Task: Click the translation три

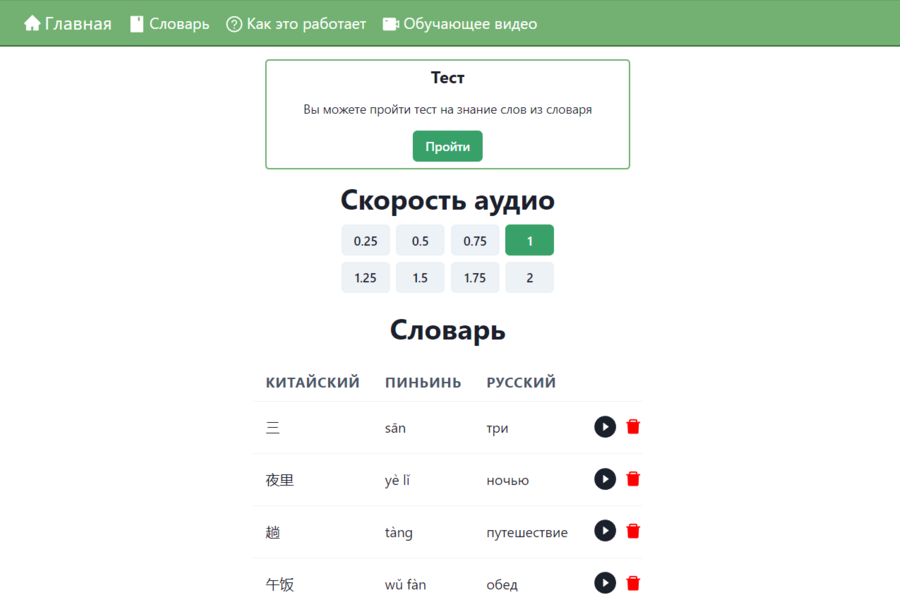Action: 497,428
